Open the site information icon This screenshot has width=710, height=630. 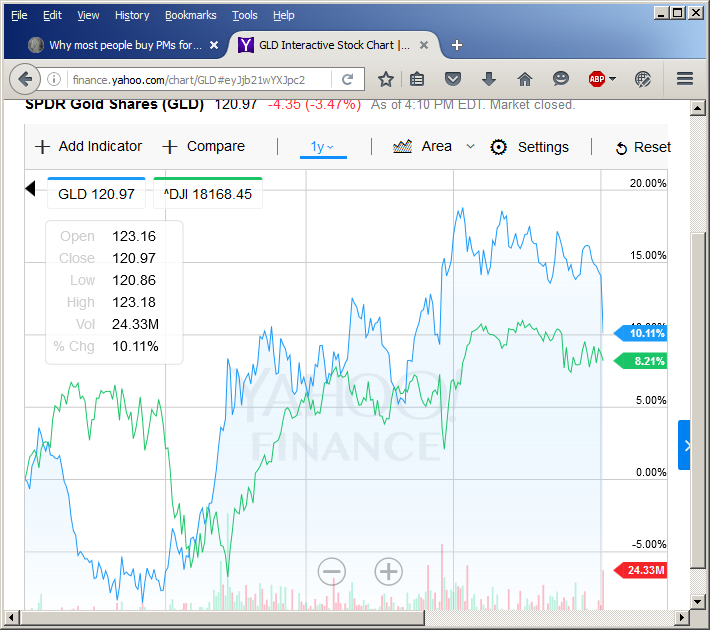(54, 80)
